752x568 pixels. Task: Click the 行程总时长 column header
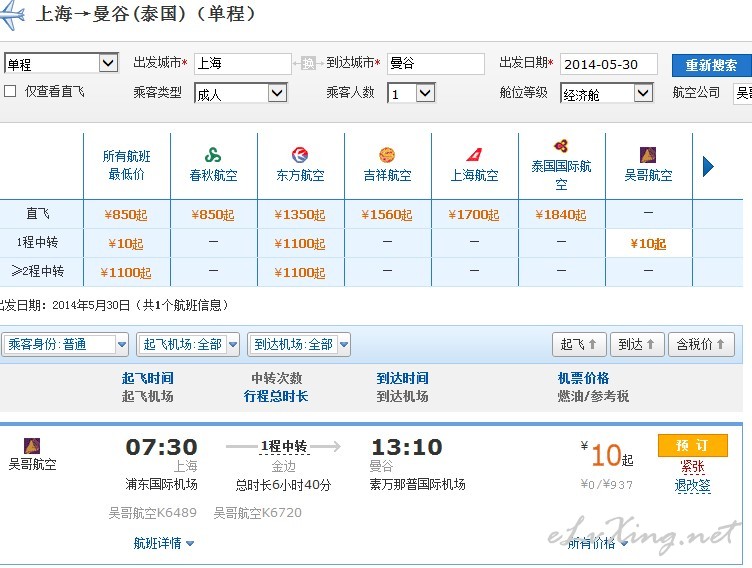click(276, 396)
